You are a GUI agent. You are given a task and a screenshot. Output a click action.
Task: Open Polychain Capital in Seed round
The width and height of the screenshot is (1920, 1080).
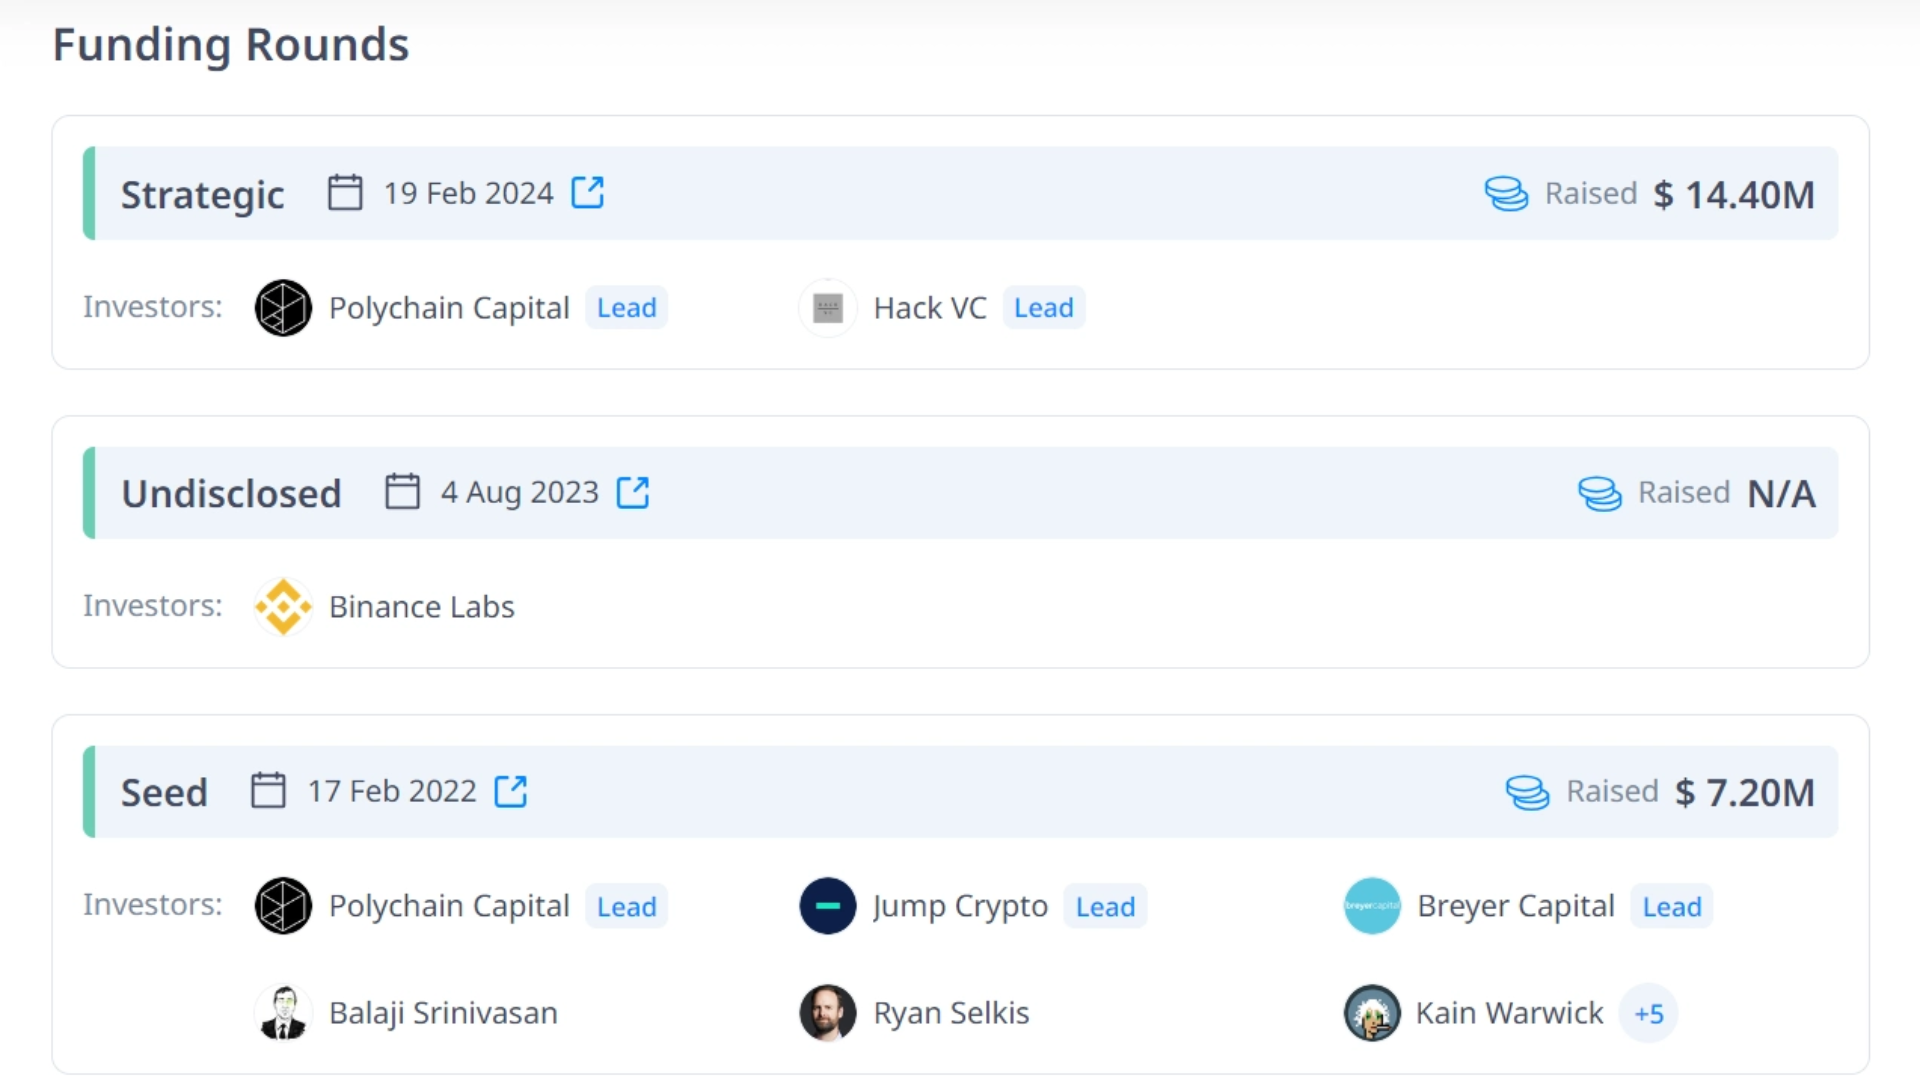(x=449, y=906)
